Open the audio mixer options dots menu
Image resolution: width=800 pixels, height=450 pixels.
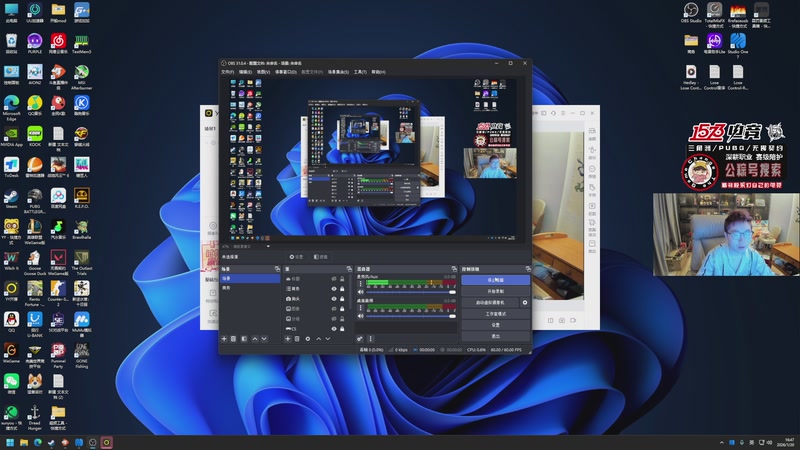(x=370, y=339)
